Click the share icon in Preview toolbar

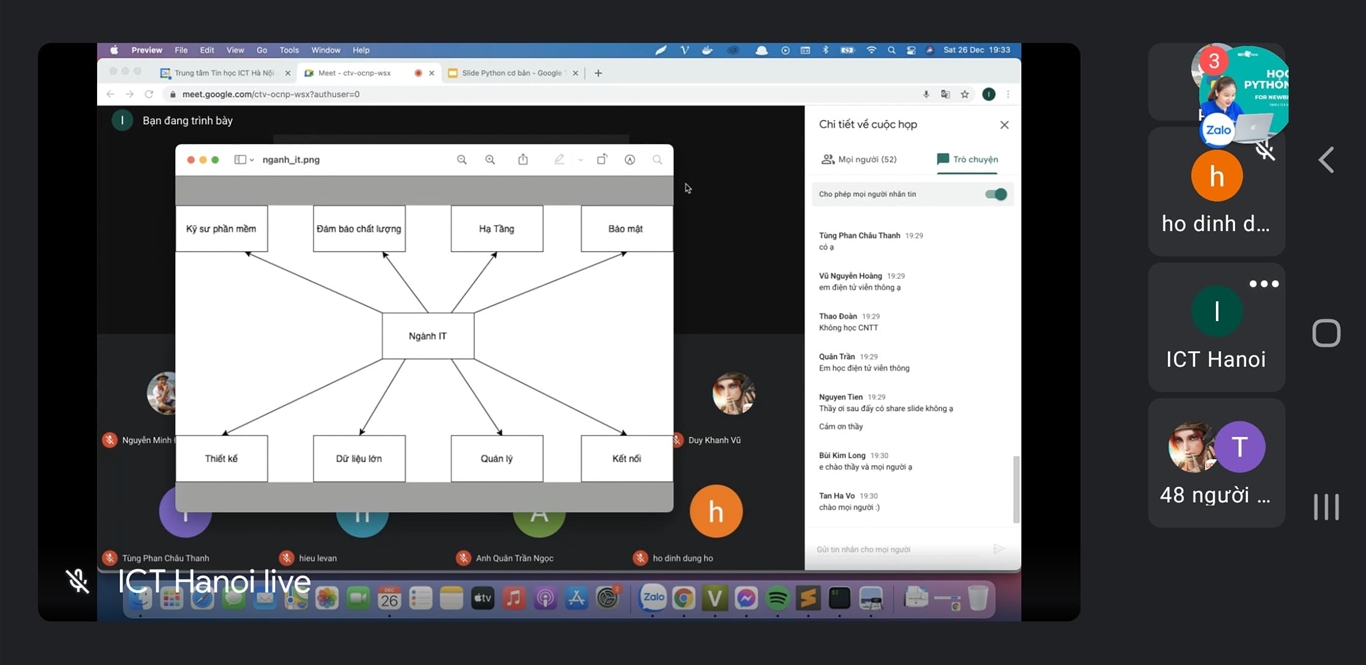pos(523,160)
